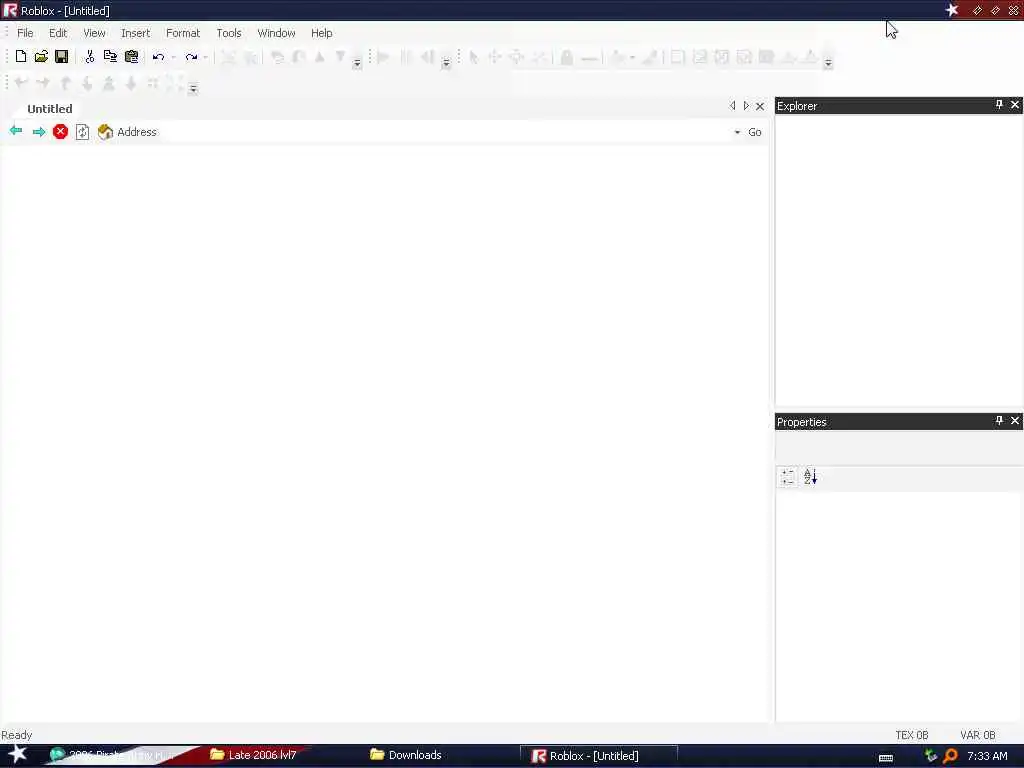Close the Untitled tab with its X
The width and height of the screenshot is (1024, 768).
(760, 106)
